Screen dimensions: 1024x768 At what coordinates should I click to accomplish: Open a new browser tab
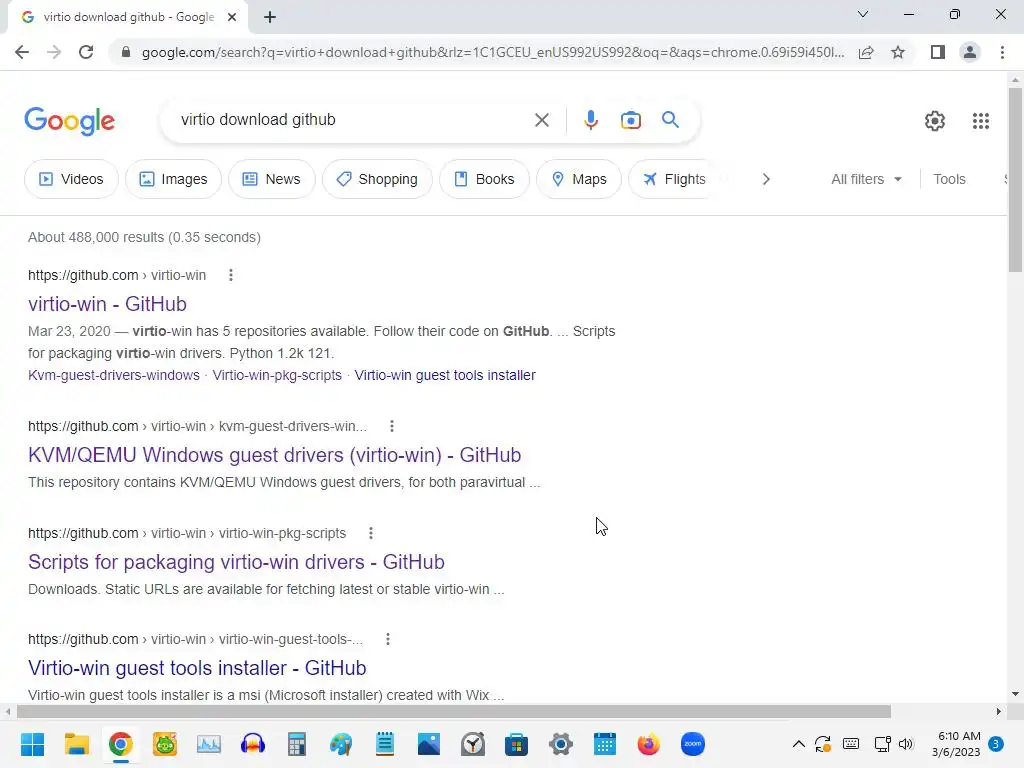270,17
